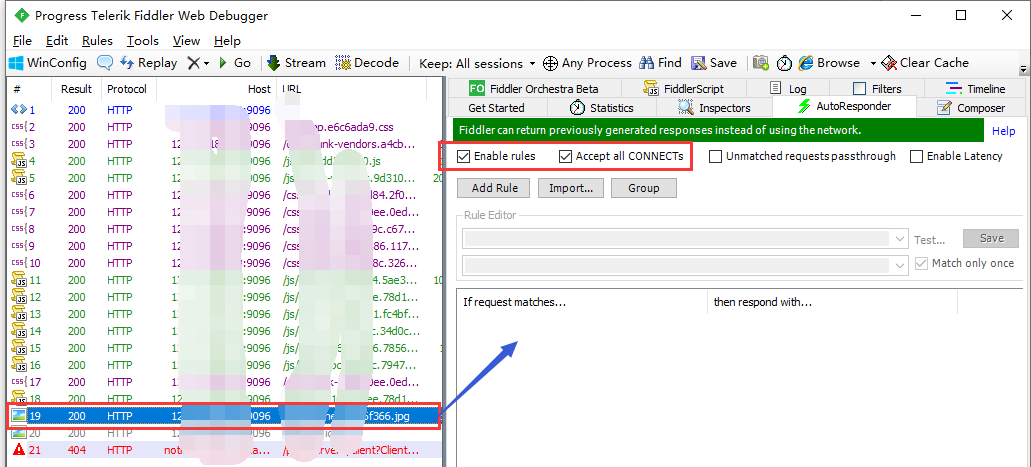
Task: Expand the request match rule combo box
Action: coord(900,239)
